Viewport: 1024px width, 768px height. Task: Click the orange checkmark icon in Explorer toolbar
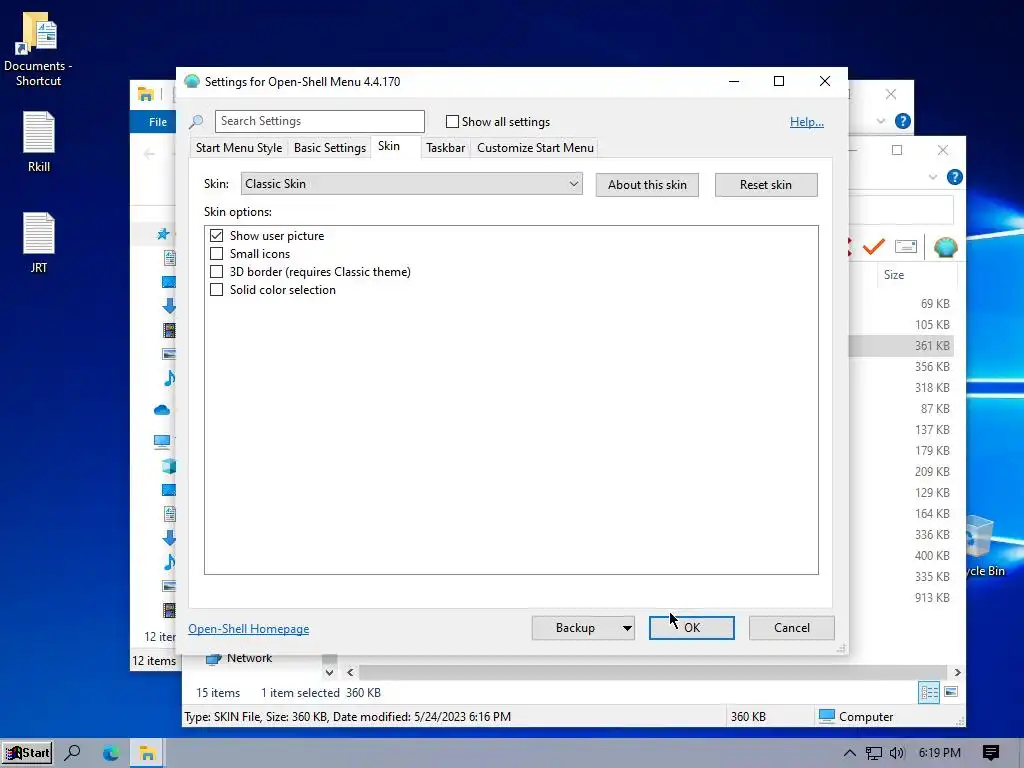(x=873, y=247)
